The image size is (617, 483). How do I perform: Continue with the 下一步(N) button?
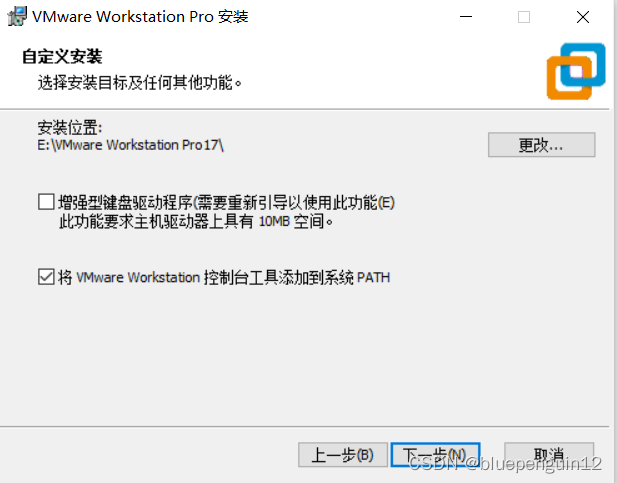435,455
